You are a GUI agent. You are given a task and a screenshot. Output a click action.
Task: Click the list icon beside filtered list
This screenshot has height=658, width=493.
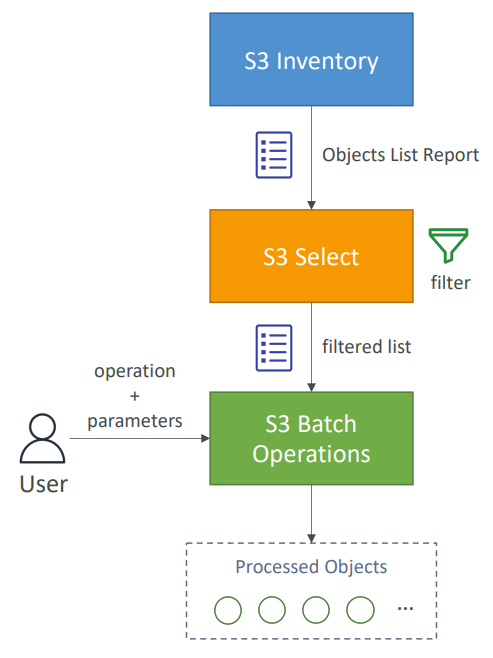274,348
